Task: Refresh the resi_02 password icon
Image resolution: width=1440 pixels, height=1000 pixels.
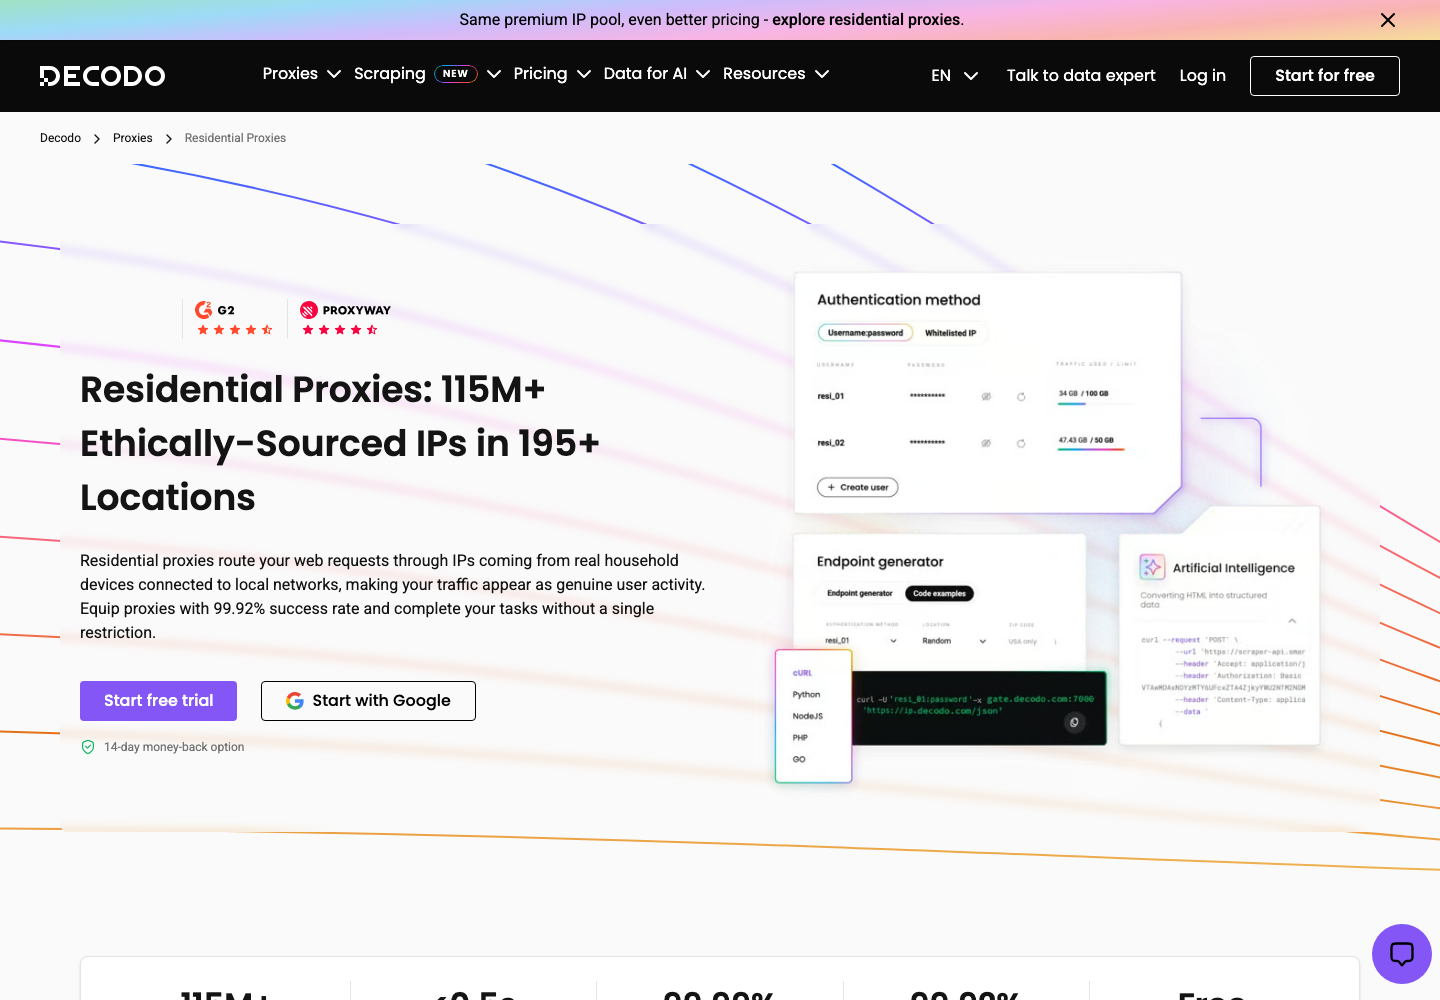Action: 1021,443
